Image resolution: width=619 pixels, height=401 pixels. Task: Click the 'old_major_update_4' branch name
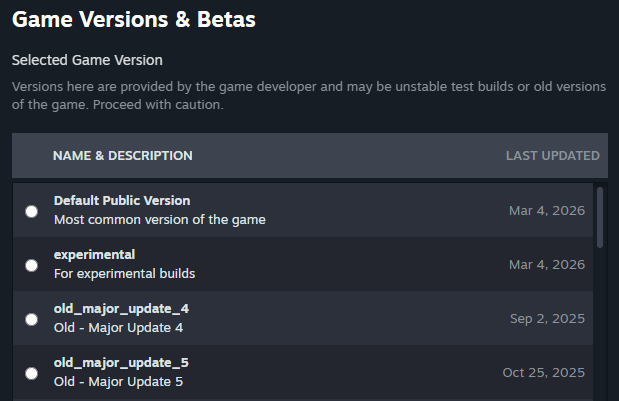click(121, 309)
